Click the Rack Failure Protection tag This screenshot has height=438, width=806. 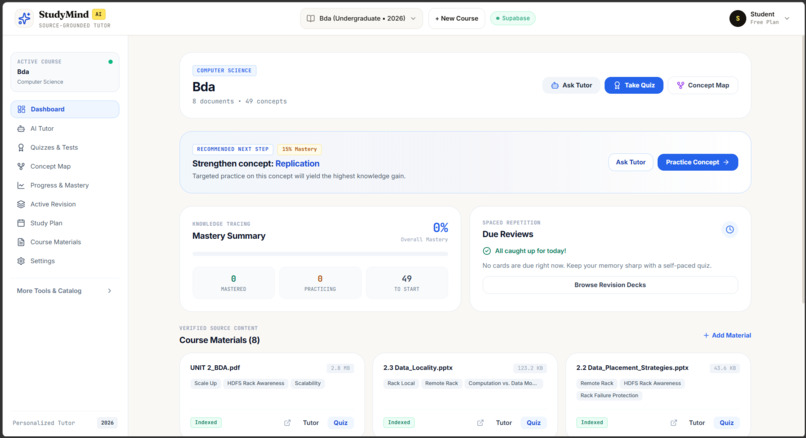point(609,396)
